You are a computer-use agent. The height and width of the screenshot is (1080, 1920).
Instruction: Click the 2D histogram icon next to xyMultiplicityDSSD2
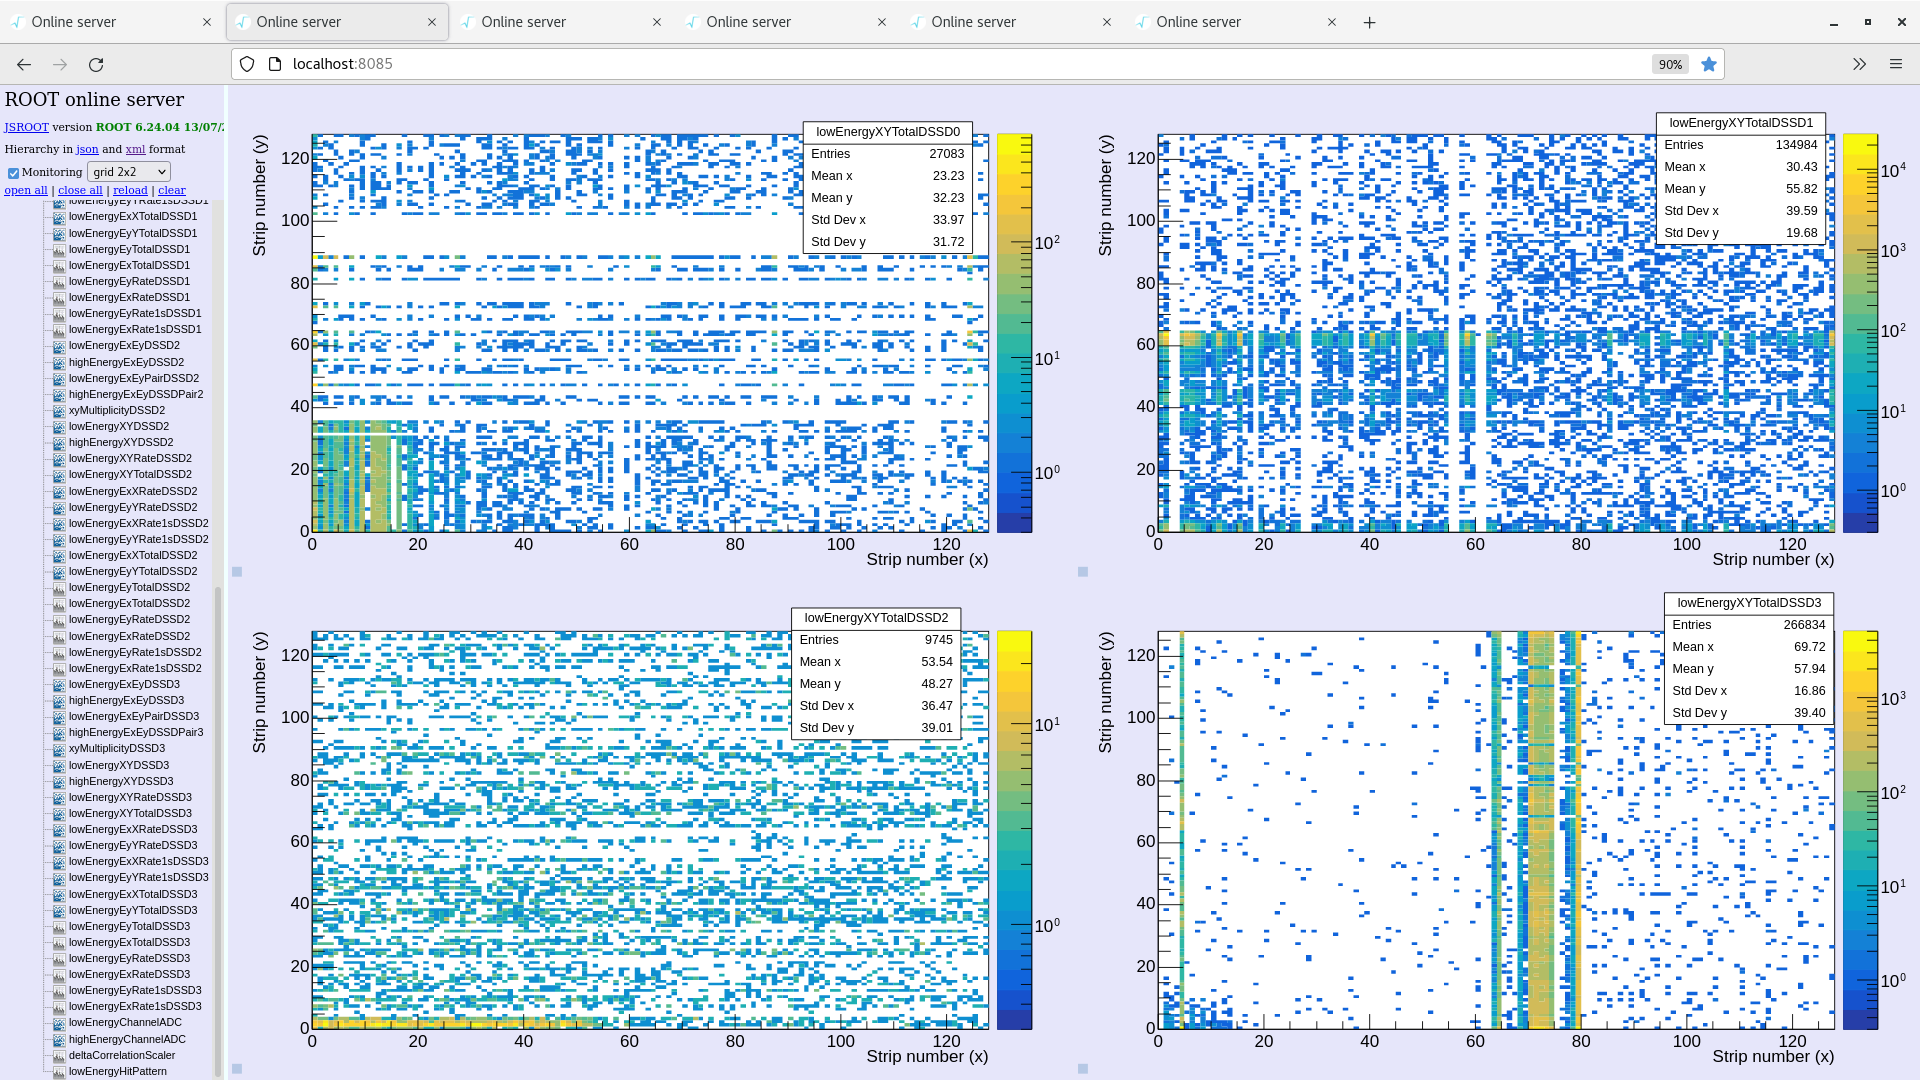coord(58,410)
